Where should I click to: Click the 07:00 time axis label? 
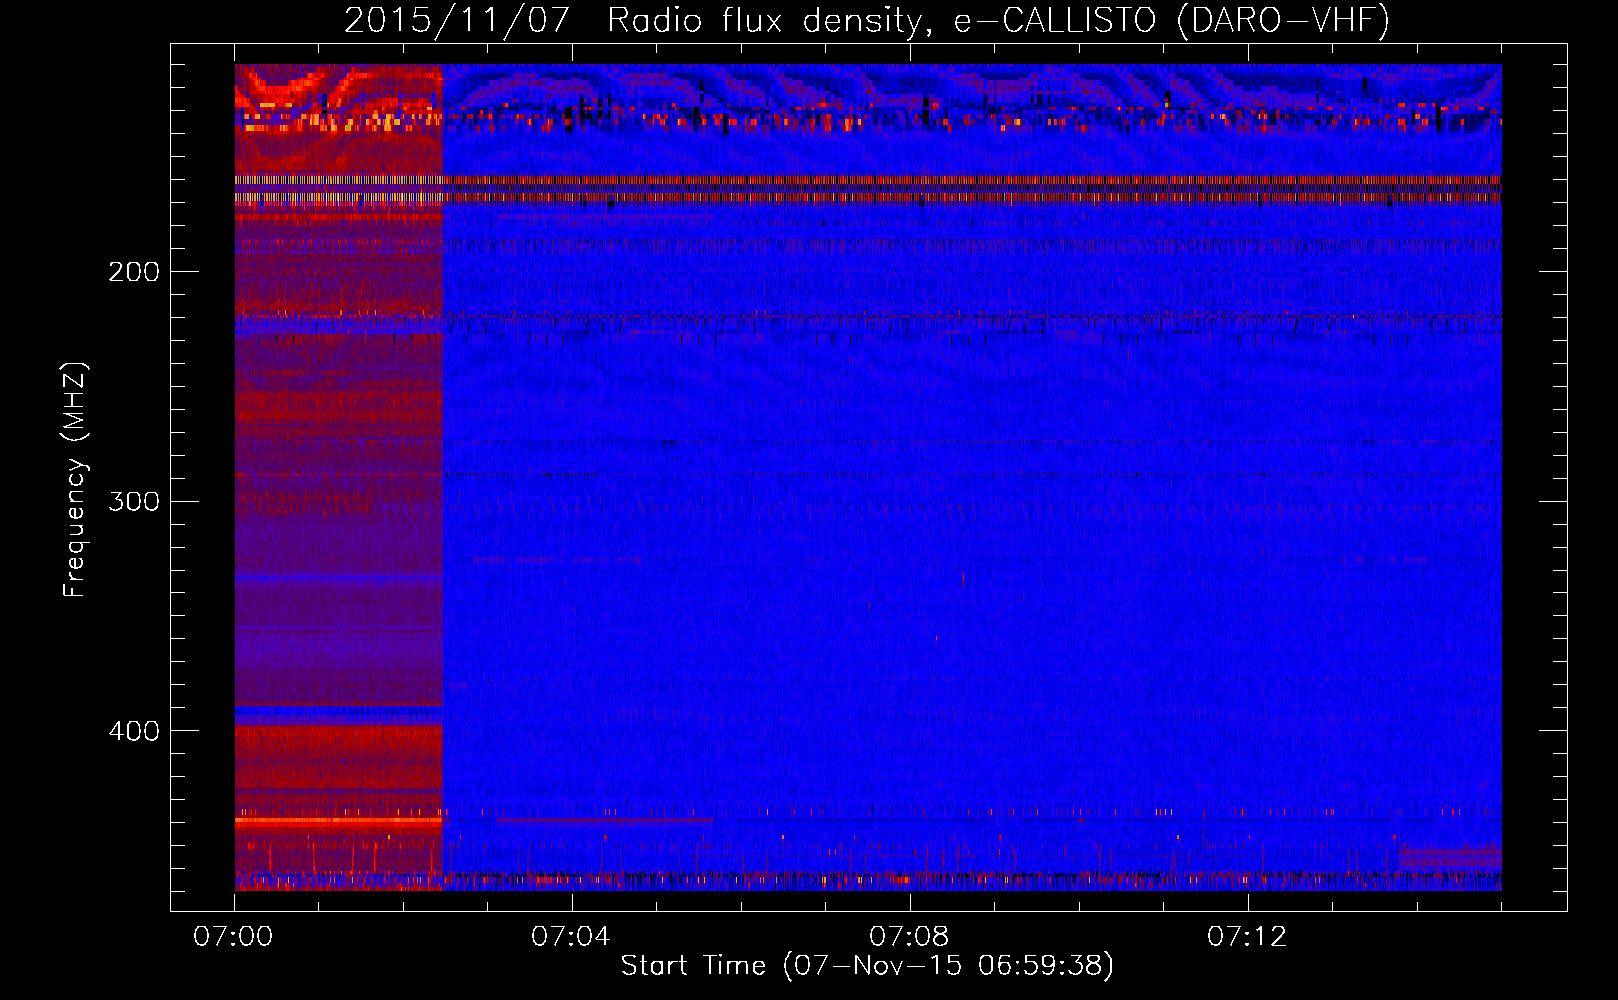233,937
